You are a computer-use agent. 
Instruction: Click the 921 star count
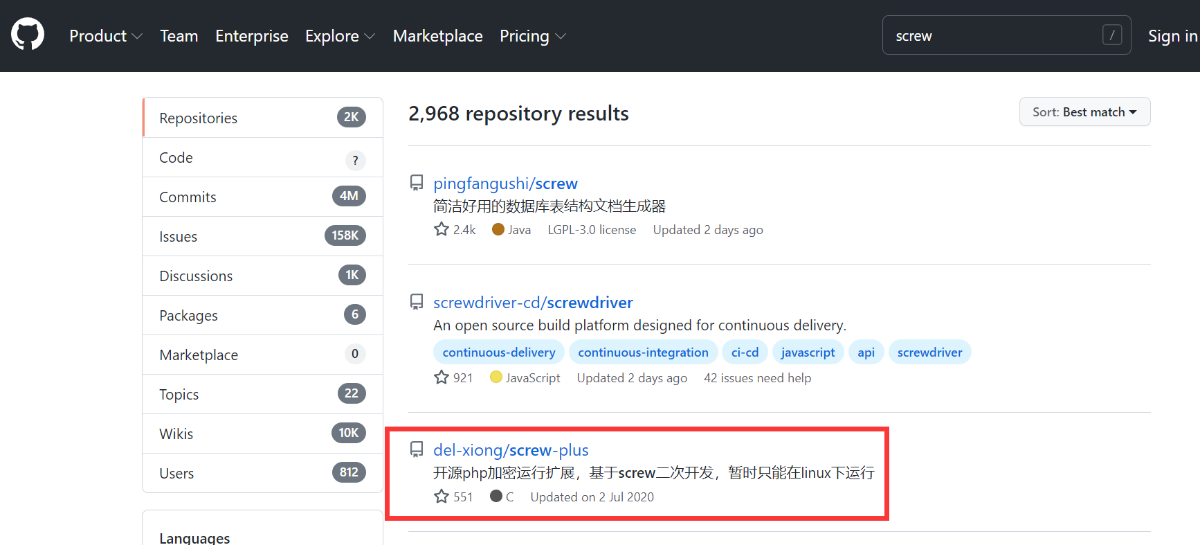(x=453, y=377)
